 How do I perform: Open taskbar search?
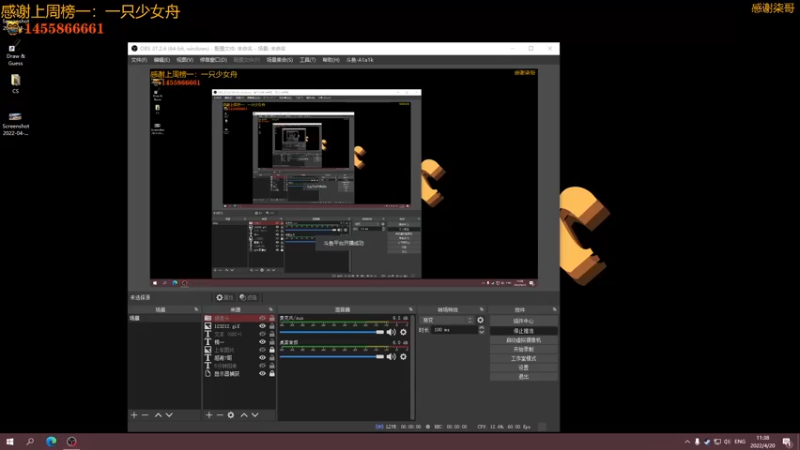30,441
